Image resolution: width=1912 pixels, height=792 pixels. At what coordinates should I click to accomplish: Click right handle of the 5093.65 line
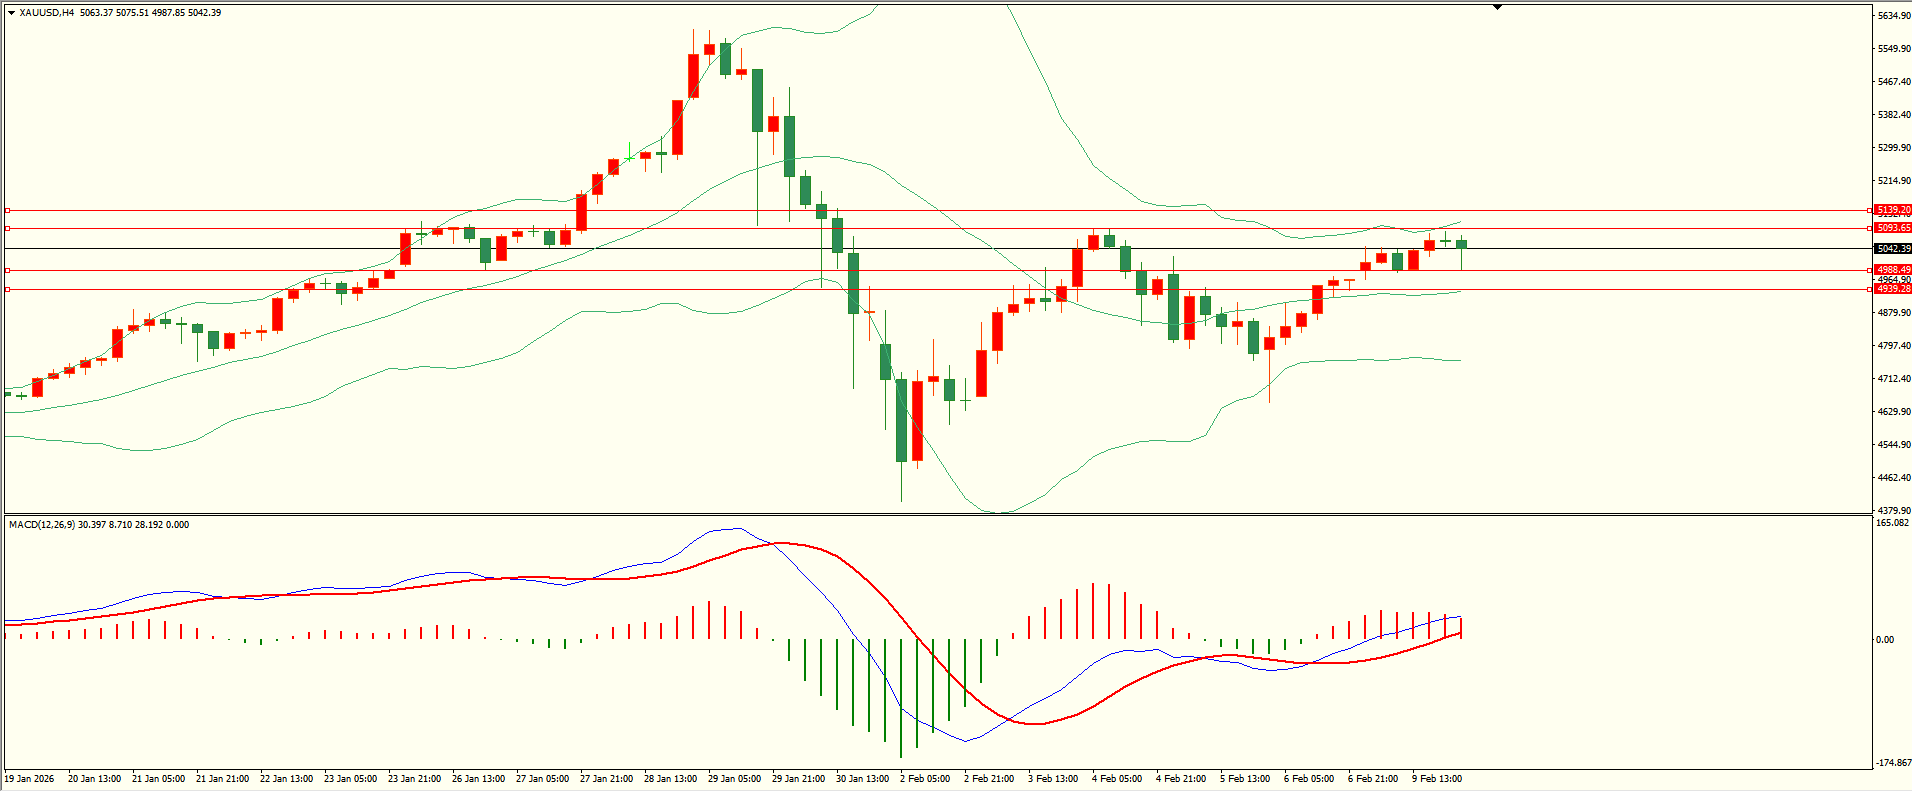tap(1870, 228)
